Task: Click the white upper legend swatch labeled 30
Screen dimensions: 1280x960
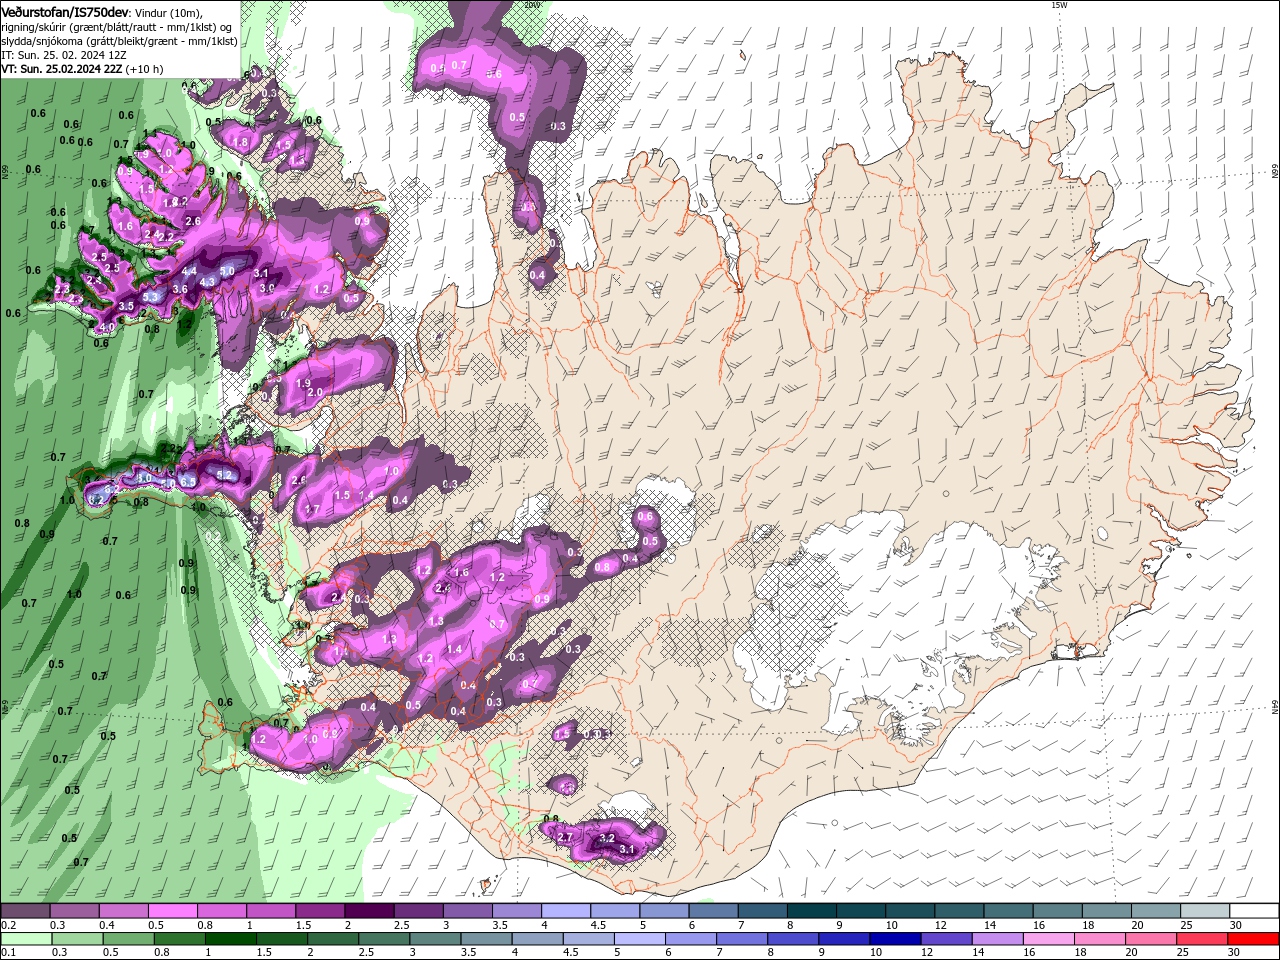Action: pyautogui.click(x=1253, y=912)
